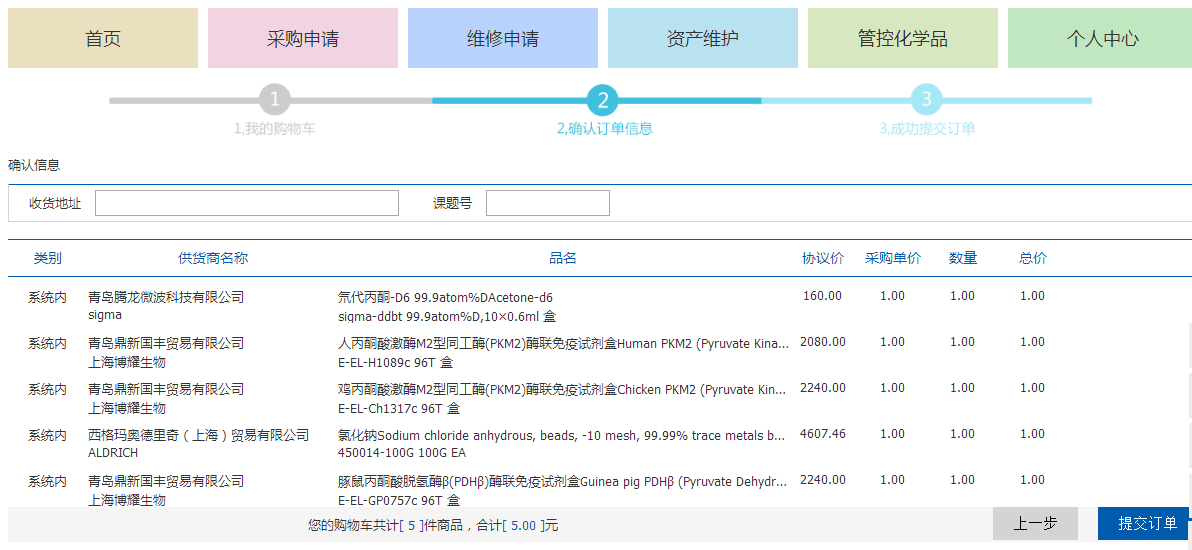This screenshot has height=550, width=1192.
Task: Click 品名 column header
Action: (x=563, y=259)
